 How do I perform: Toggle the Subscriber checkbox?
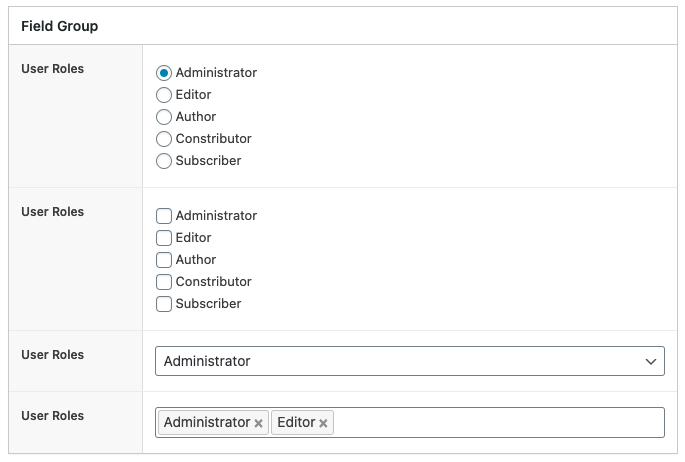[x=164, y=304]
